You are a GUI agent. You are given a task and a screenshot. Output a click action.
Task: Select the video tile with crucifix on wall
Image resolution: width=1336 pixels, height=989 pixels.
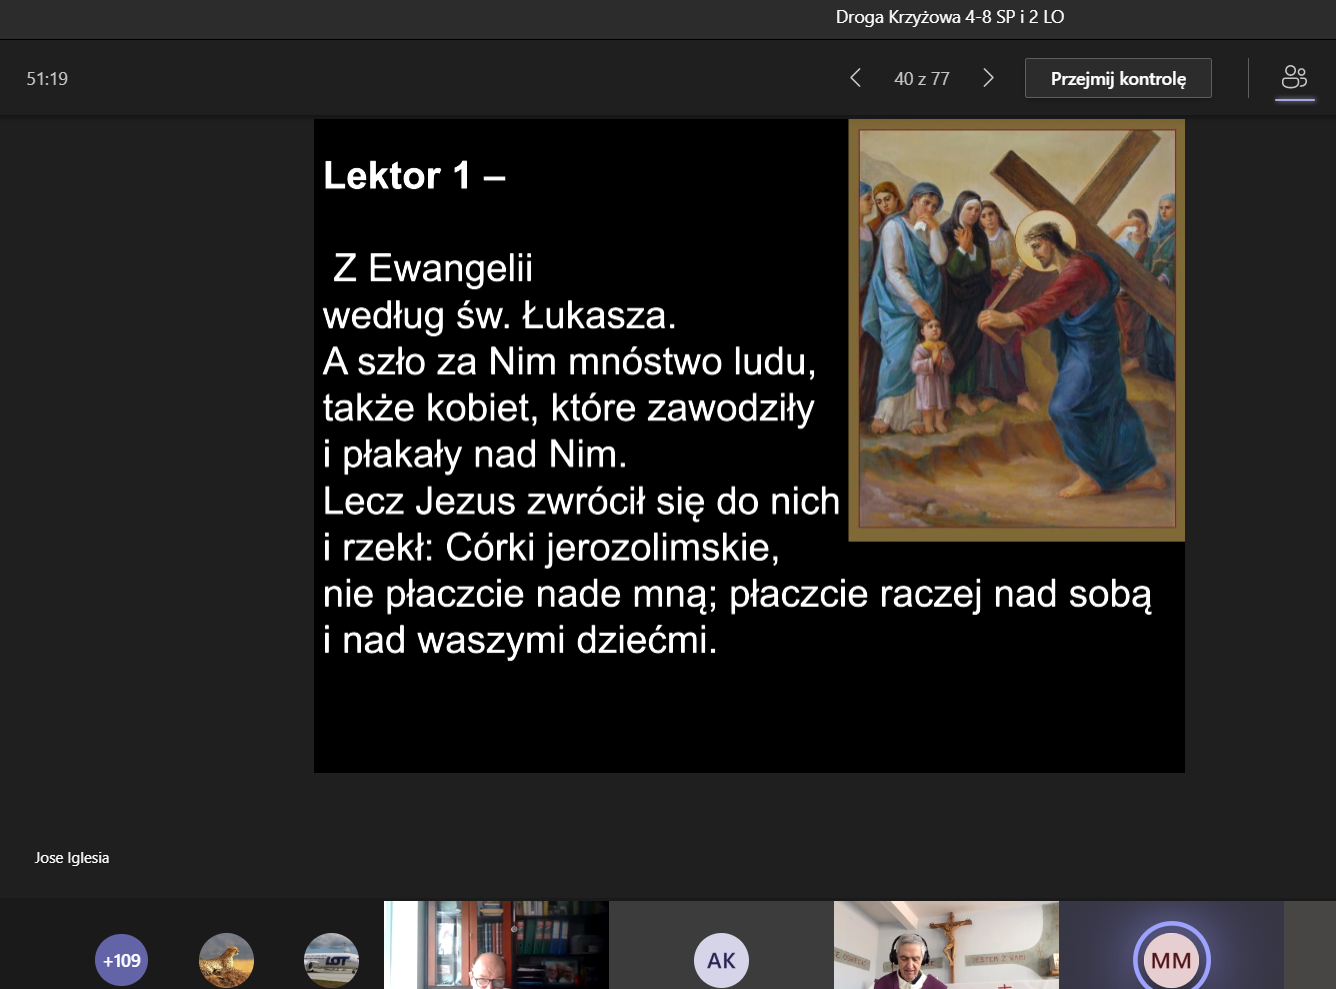(946, 945)
